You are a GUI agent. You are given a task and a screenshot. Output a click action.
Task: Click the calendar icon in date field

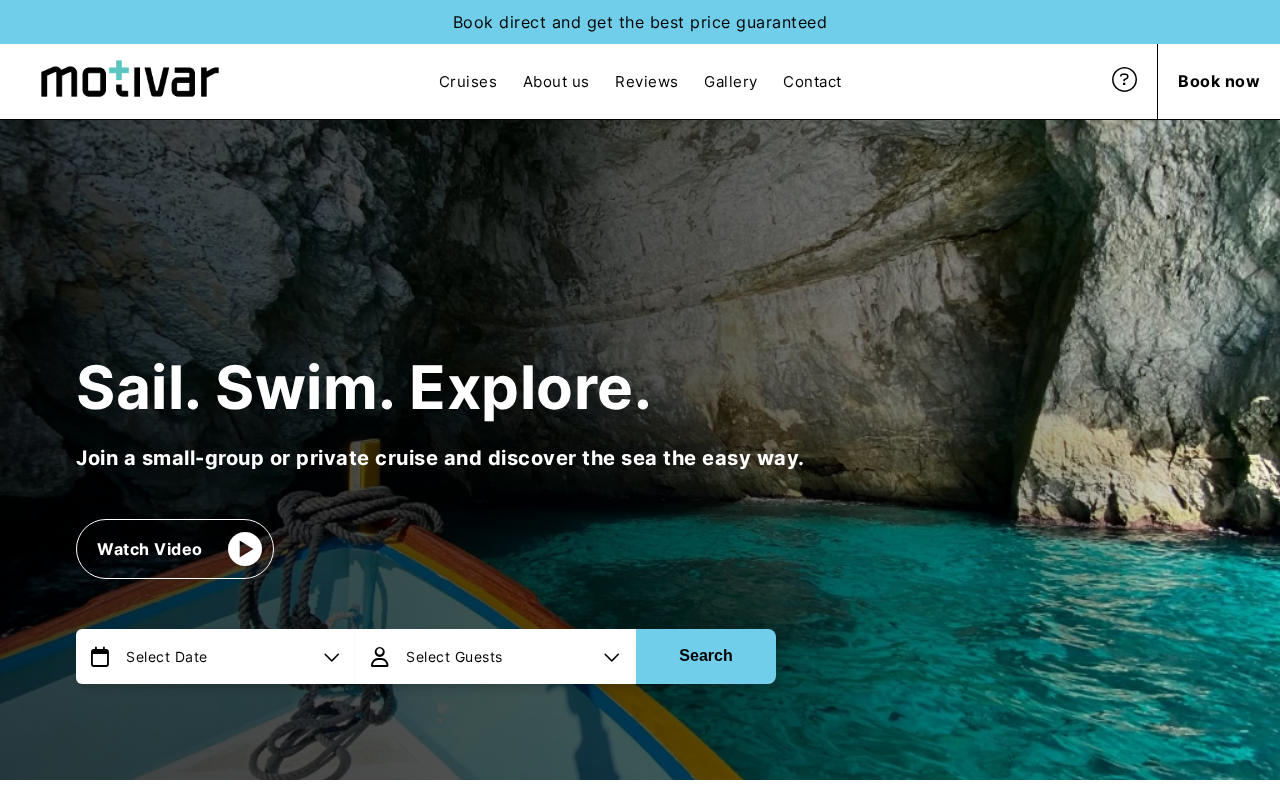pos(100,657)
